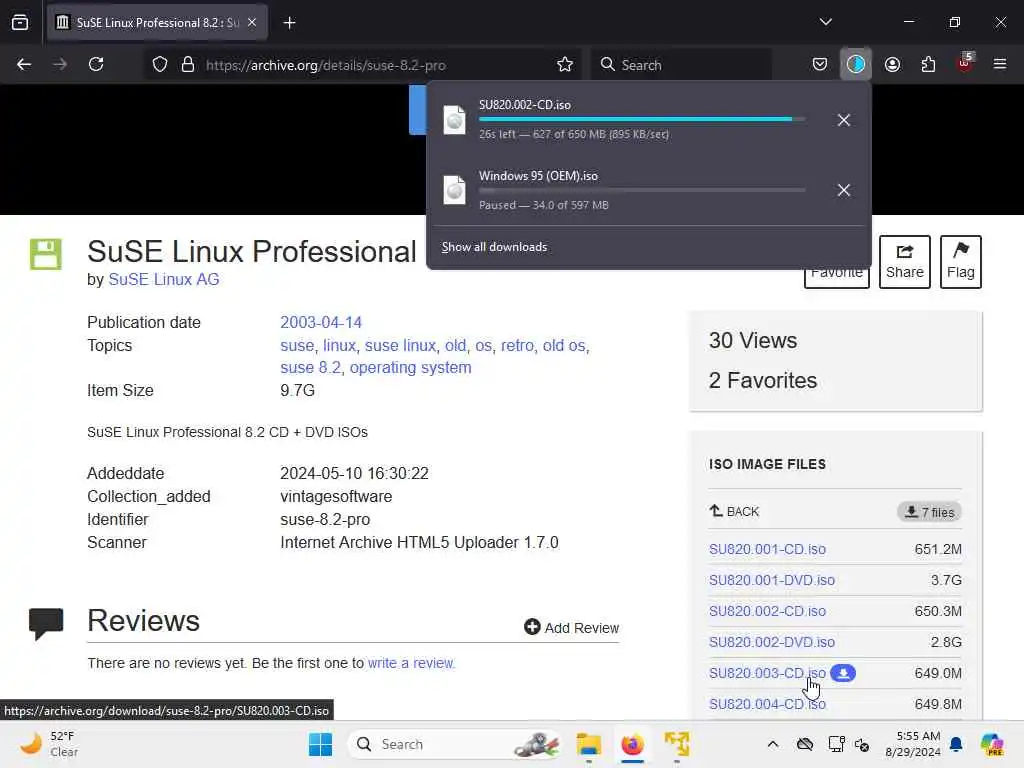Open the 'retro' topic link
Image resolution: width=1024 pixels, height=768 pixels.
517,345
